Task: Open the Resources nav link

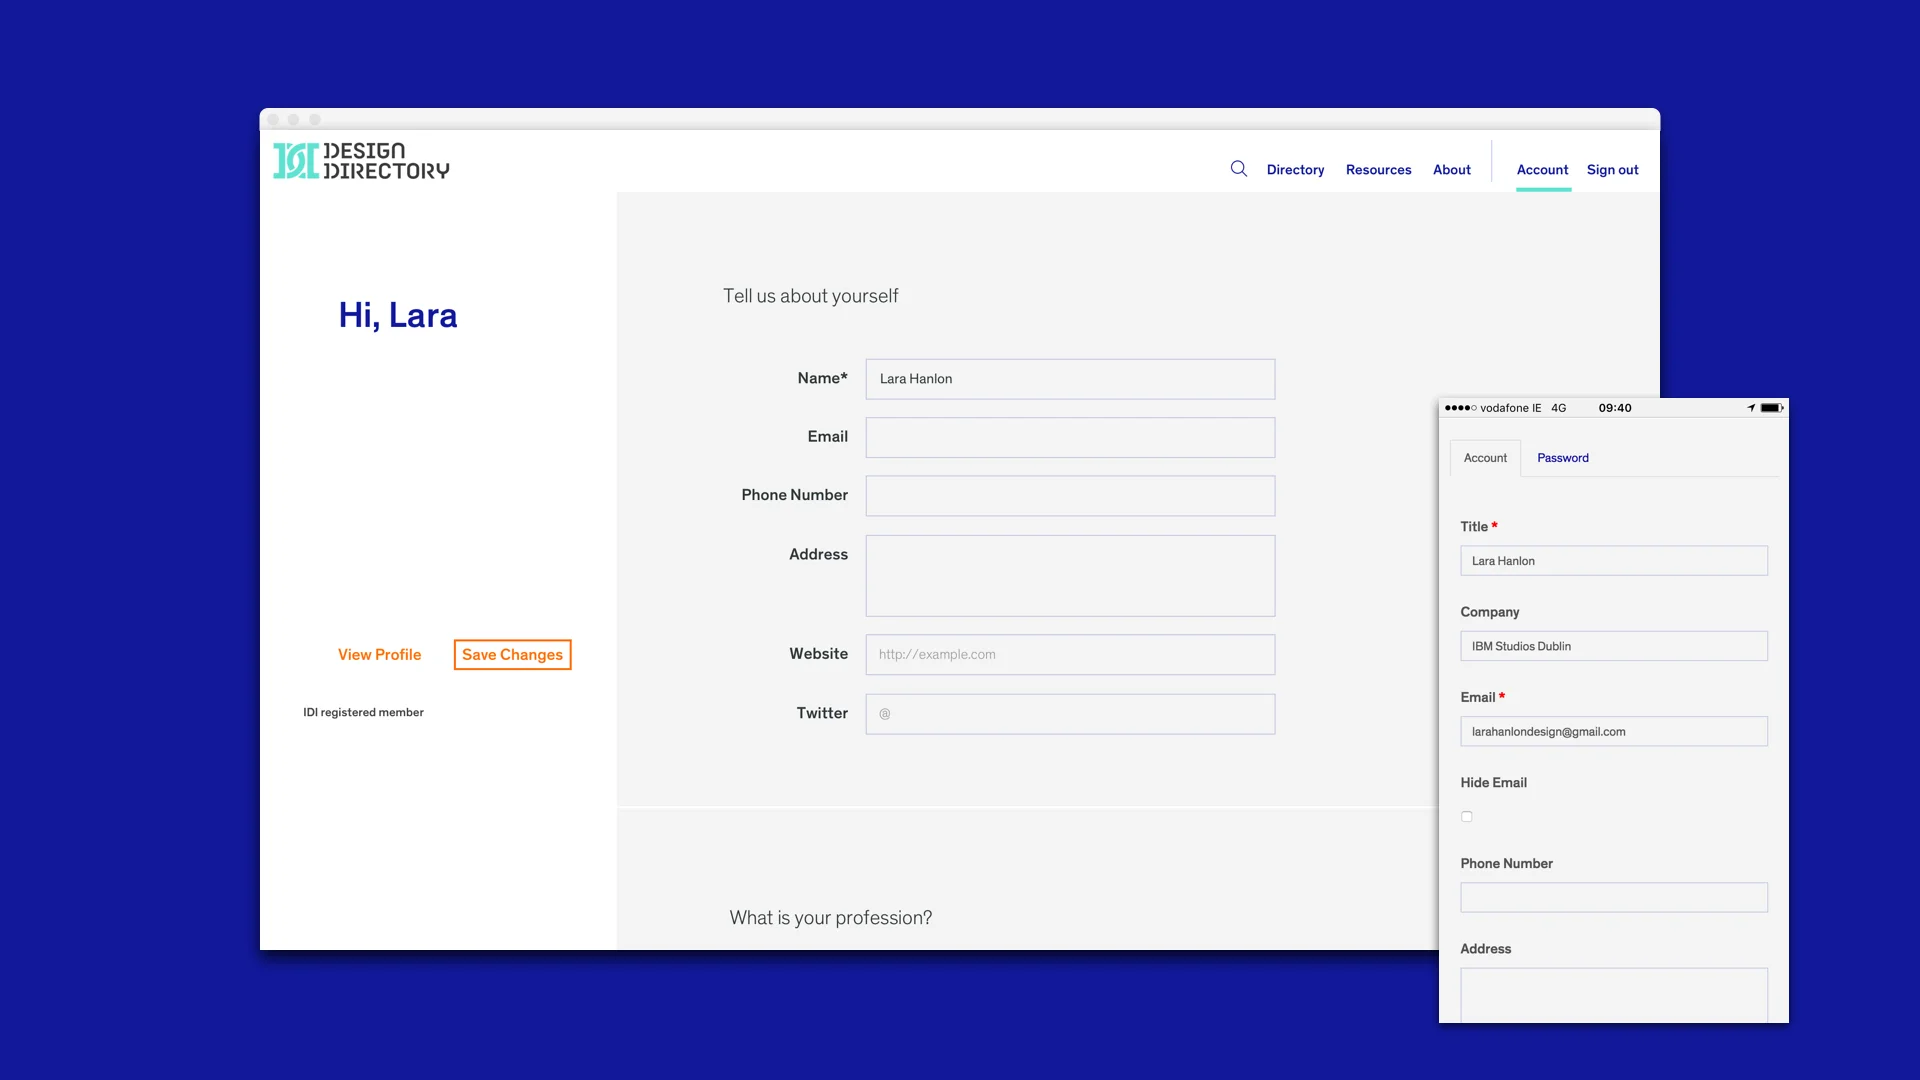Action: tap(1378, 170)
